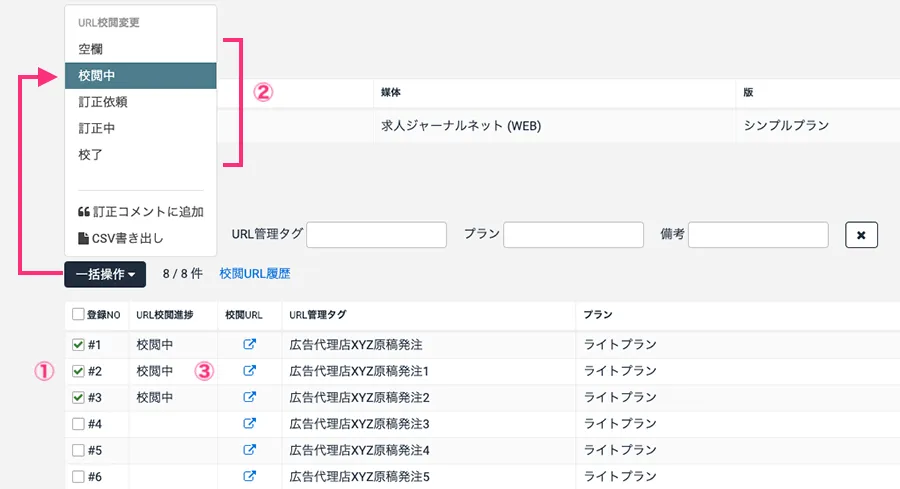
Task: Click the 8 / 8 件 count text
Action: tap(183, 274)
